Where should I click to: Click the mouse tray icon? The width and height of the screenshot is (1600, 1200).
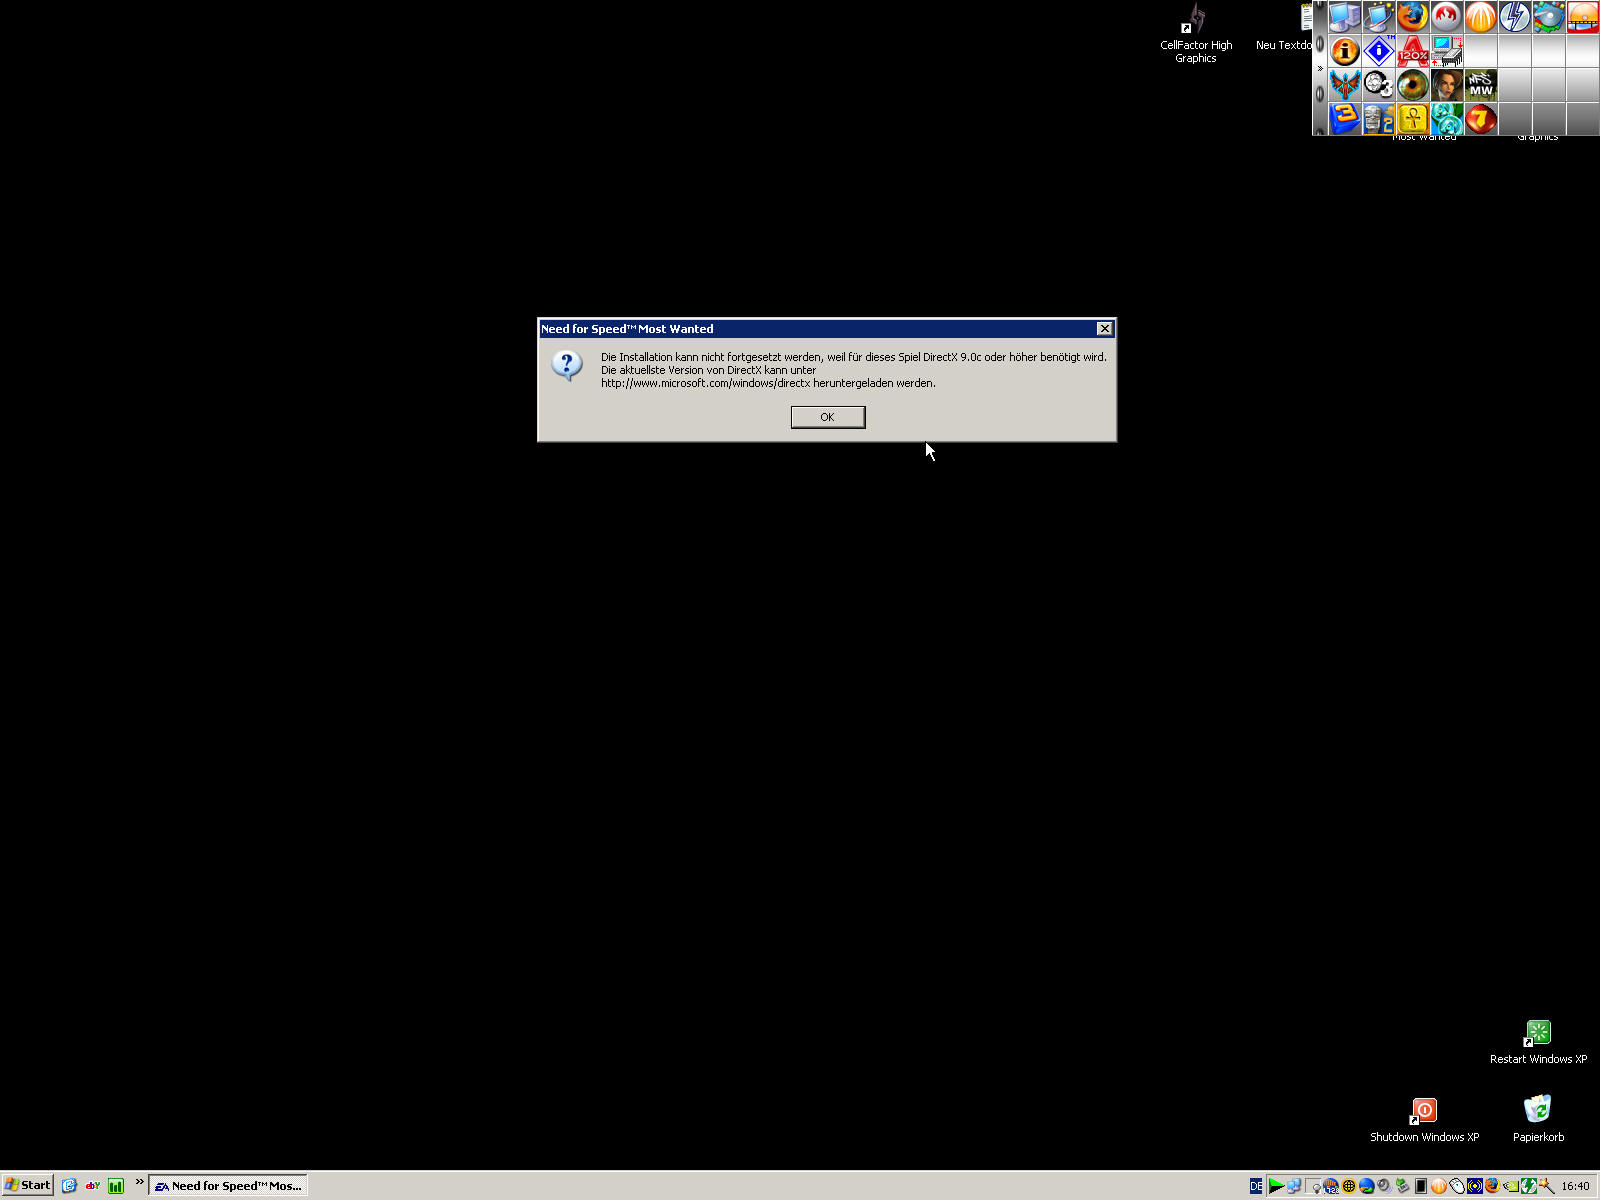pyautogui.click(x=1457, y=1186)
